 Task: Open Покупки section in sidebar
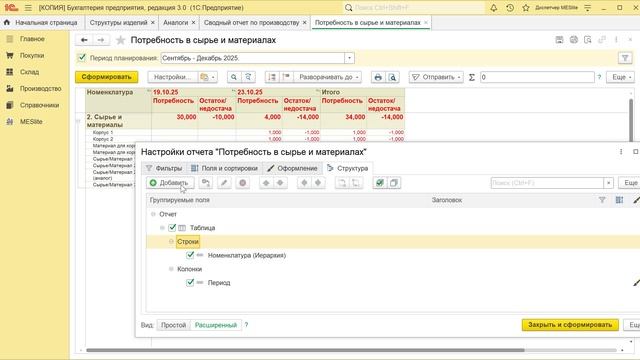tap(32, 56)
